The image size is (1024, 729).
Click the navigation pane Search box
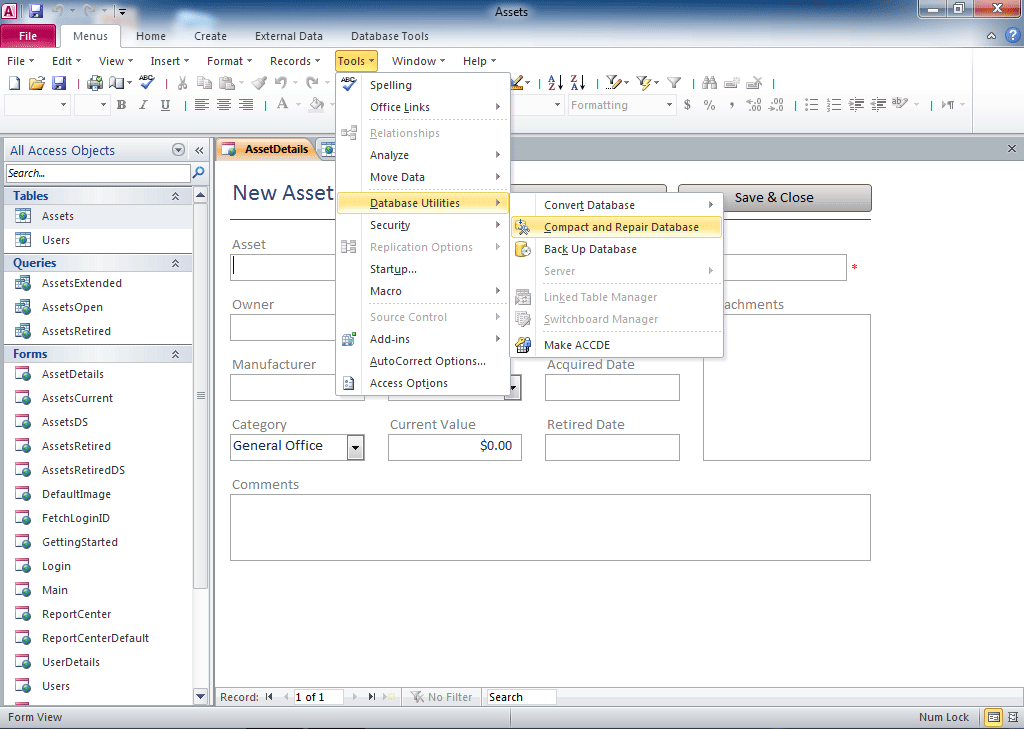pos(98,173)
